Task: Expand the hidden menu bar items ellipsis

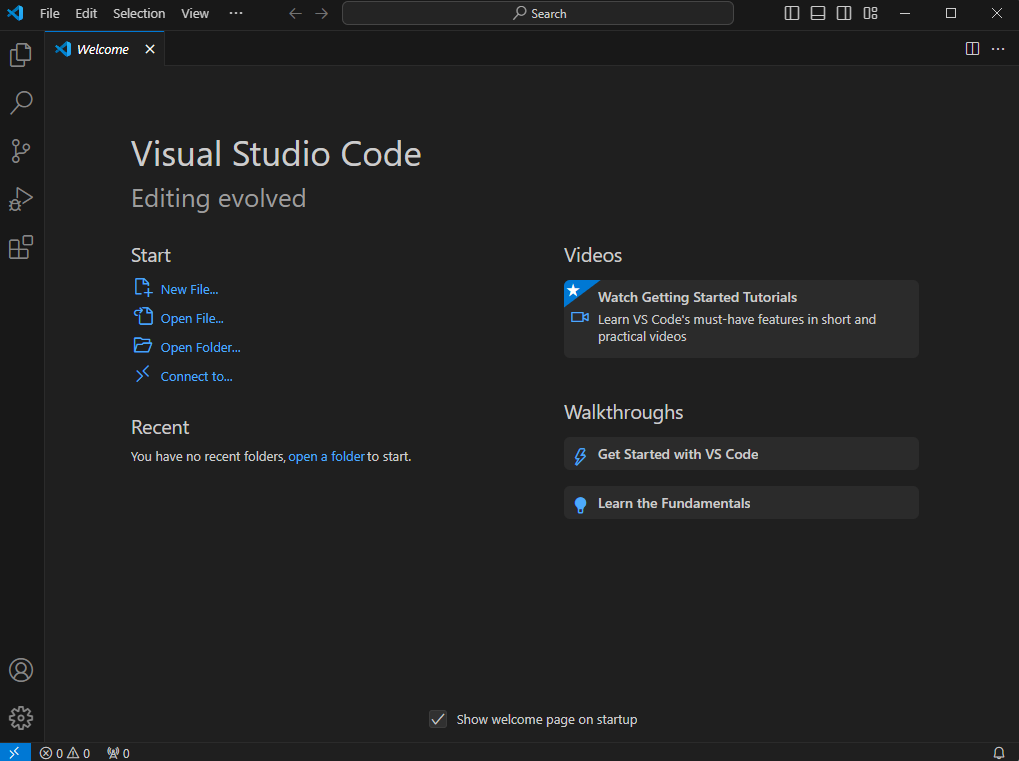Action: click(236, 13)
